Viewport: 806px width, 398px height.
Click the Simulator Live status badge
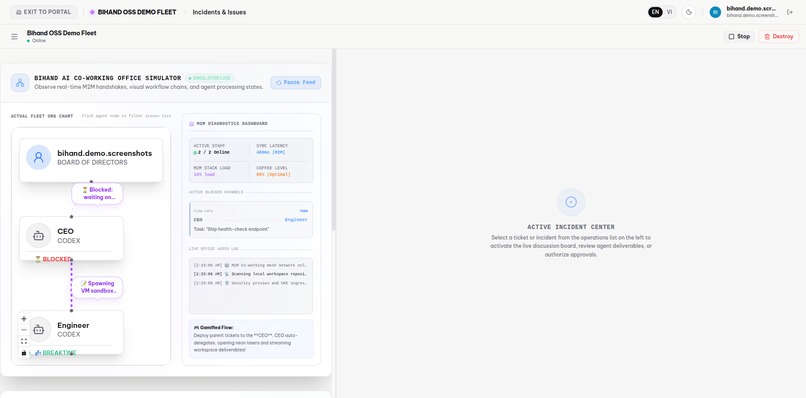click(209, 78)
